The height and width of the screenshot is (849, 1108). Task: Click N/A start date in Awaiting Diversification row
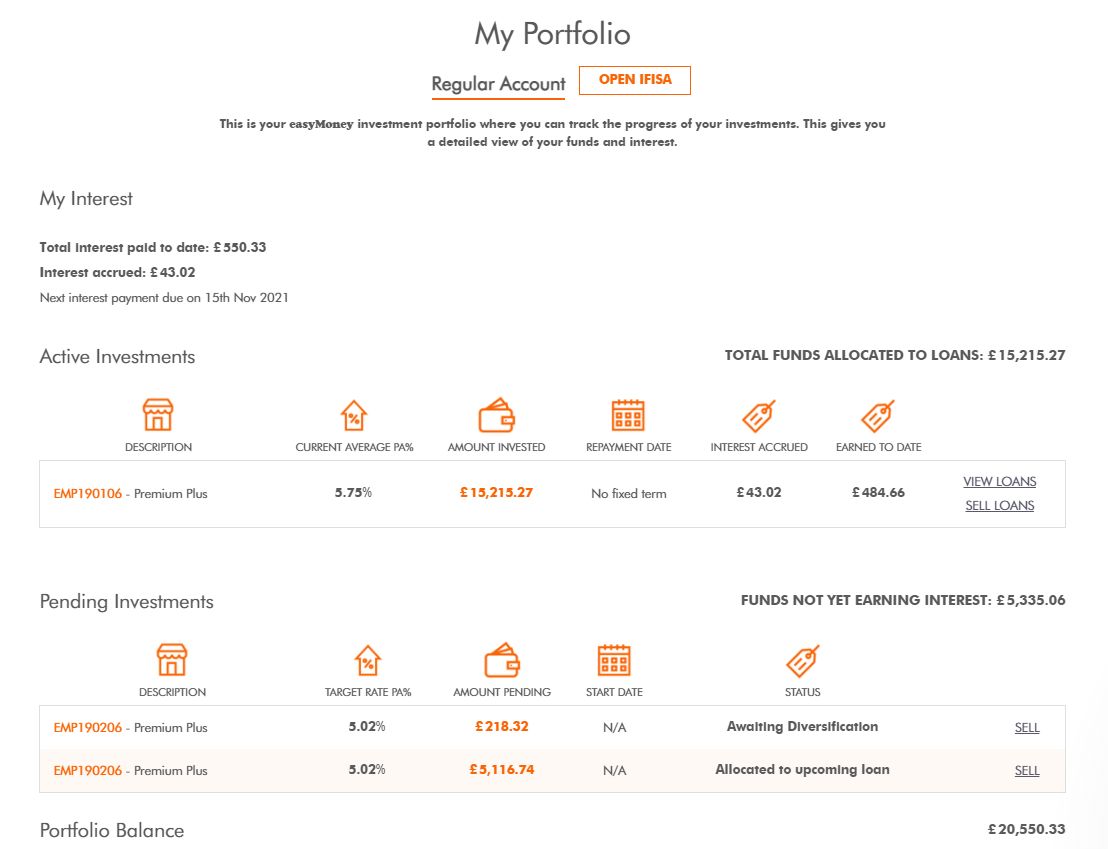click(x=614, y=728)
